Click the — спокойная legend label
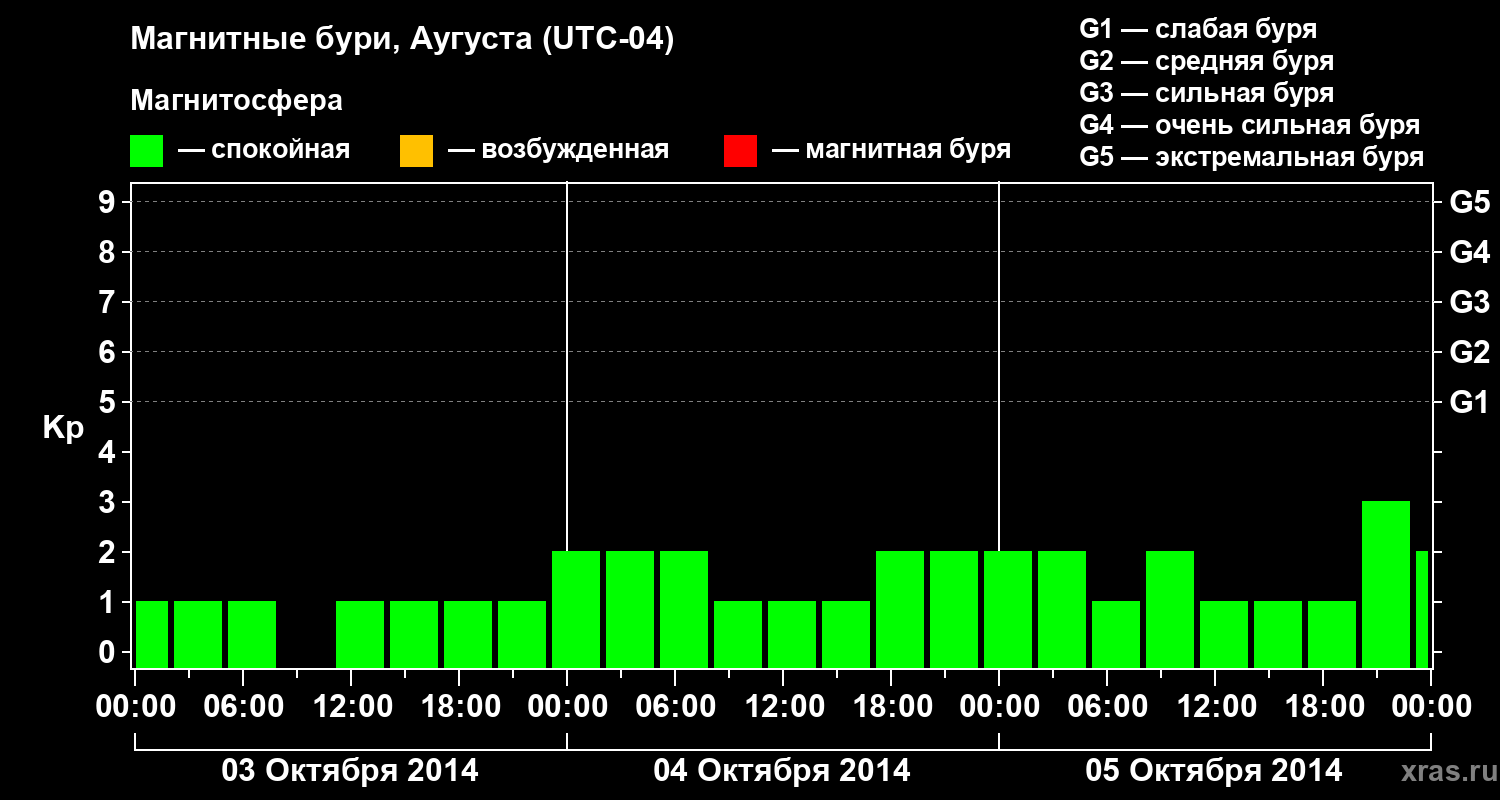Image resolution: width=1500 pixels, height=800 pixels. point(264,150)
